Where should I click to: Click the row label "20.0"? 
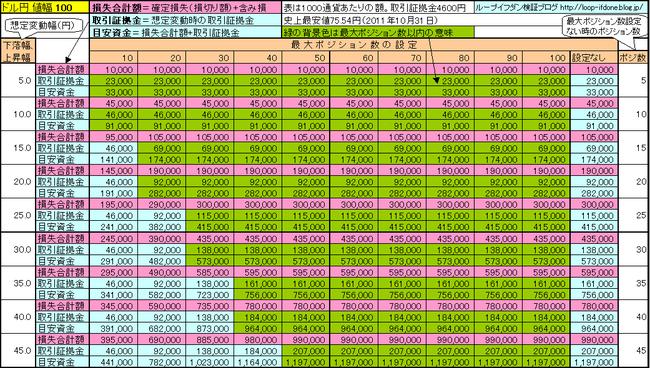click(x=18, y=182)
